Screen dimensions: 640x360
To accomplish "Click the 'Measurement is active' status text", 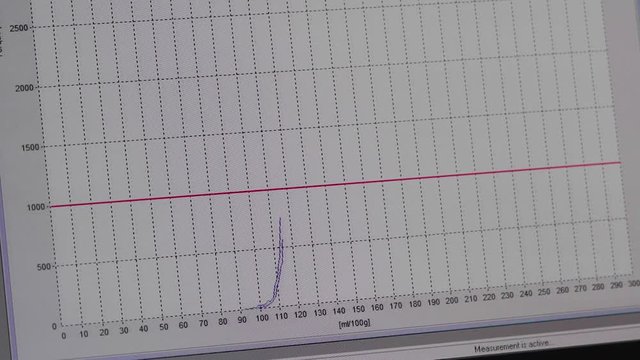I will 511,347.
